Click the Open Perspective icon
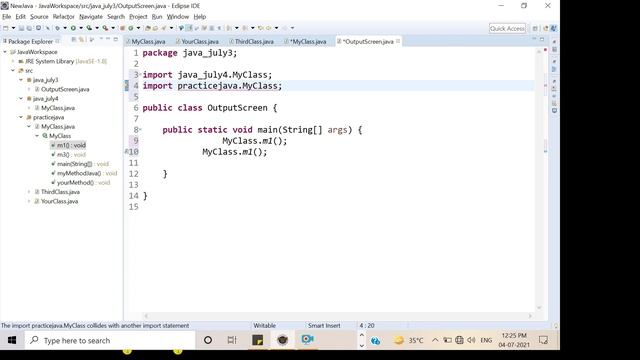 (535, 28)
